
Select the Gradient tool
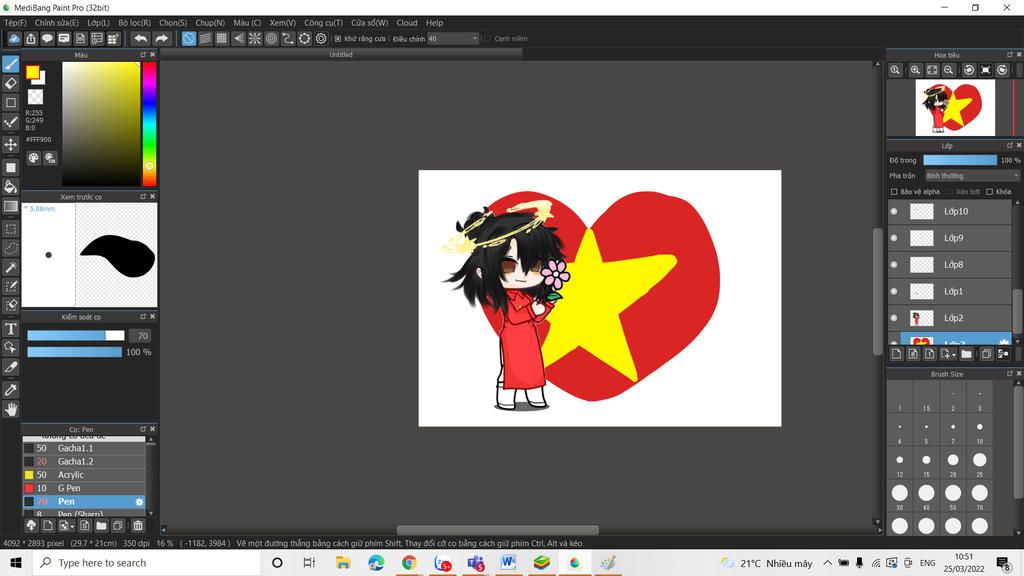10,206
